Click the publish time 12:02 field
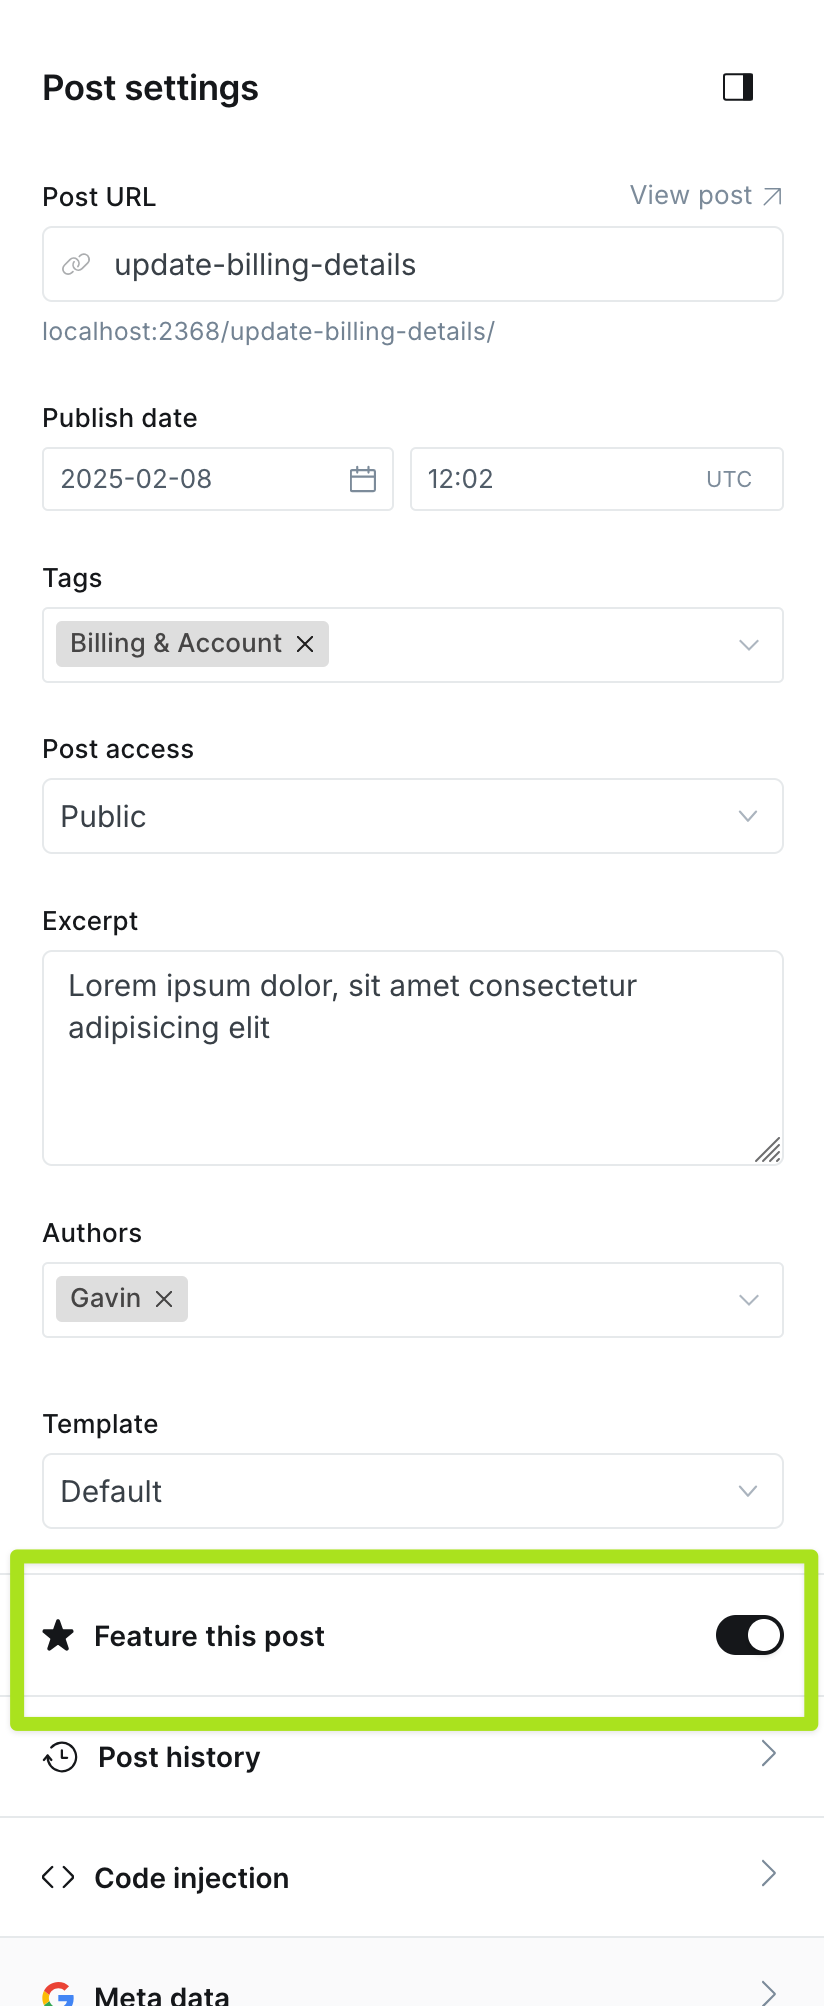This screenshot has height=2006, width=824. click(550, 479)
